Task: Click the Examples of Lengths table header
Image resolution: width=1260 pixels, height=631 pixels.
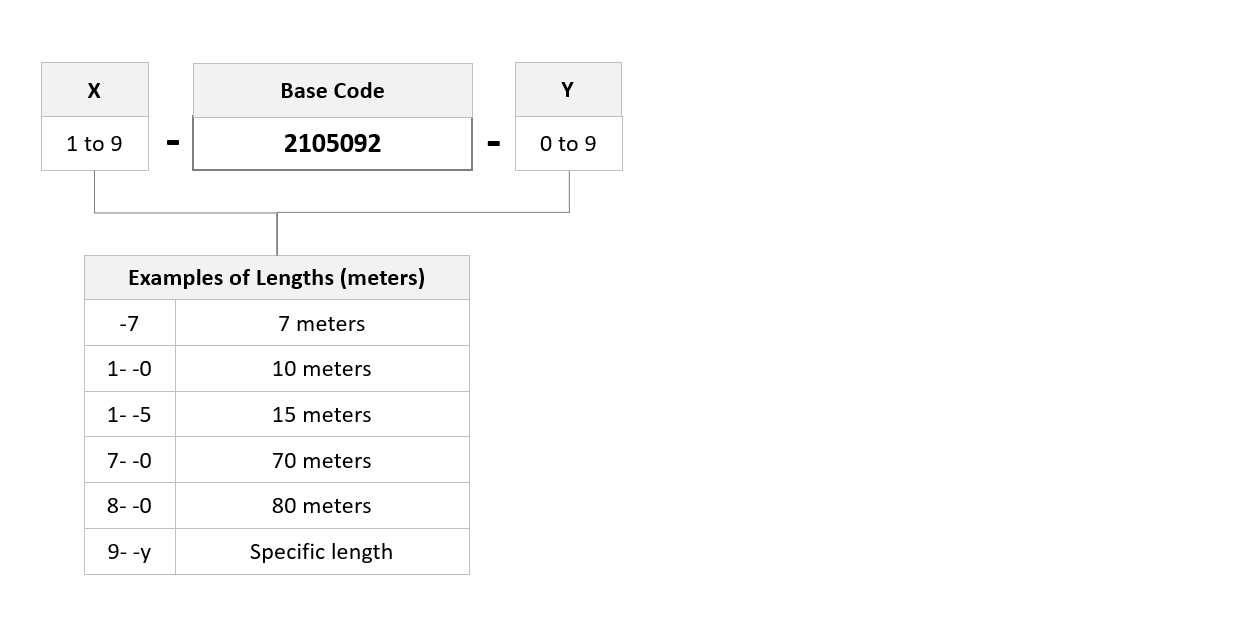Action: tap(277, 278)
